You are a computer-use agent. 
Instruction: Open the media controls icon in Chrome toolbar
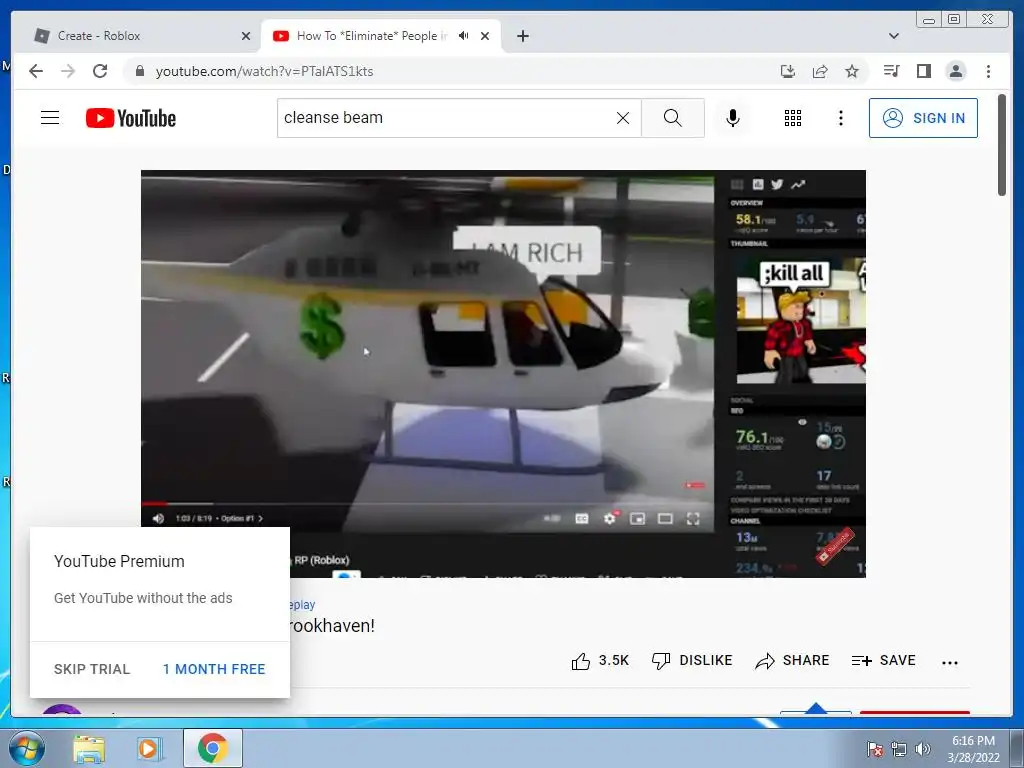[891, 71]
